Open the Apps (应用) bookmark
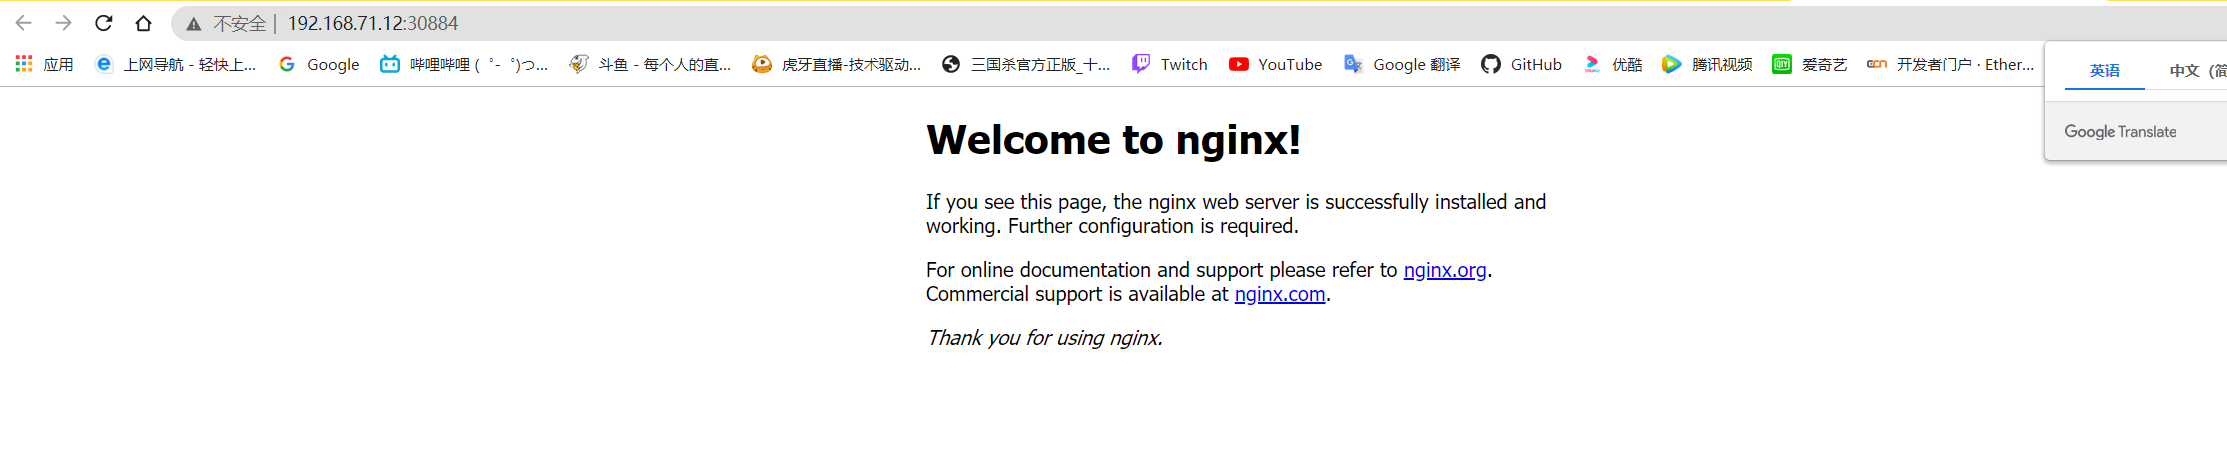This screenshot has width=2227, height=462. tap(44, 64)
